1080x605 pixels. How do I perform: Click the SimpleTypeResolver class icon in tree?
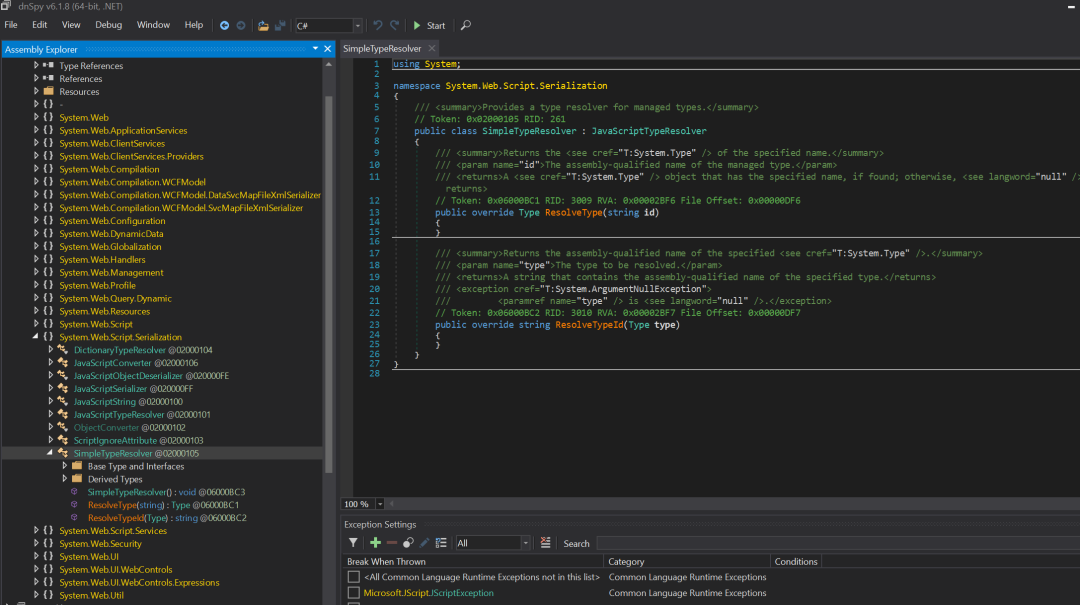63,453
